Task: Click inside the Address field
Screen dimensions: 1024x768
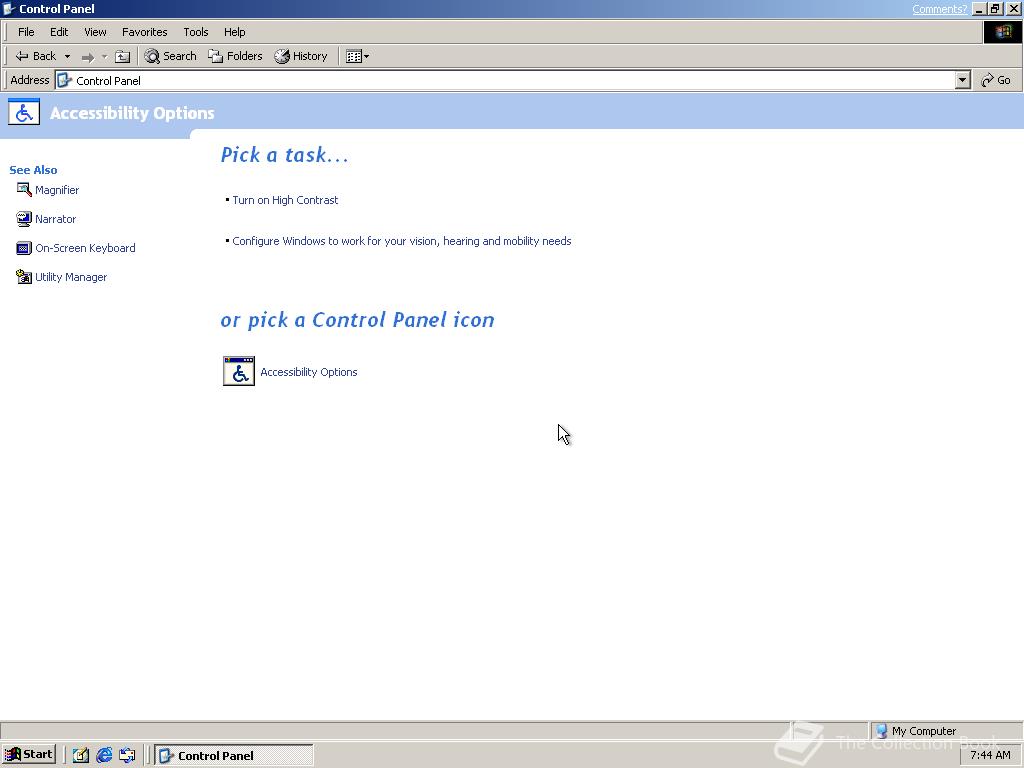Action: 505,80
